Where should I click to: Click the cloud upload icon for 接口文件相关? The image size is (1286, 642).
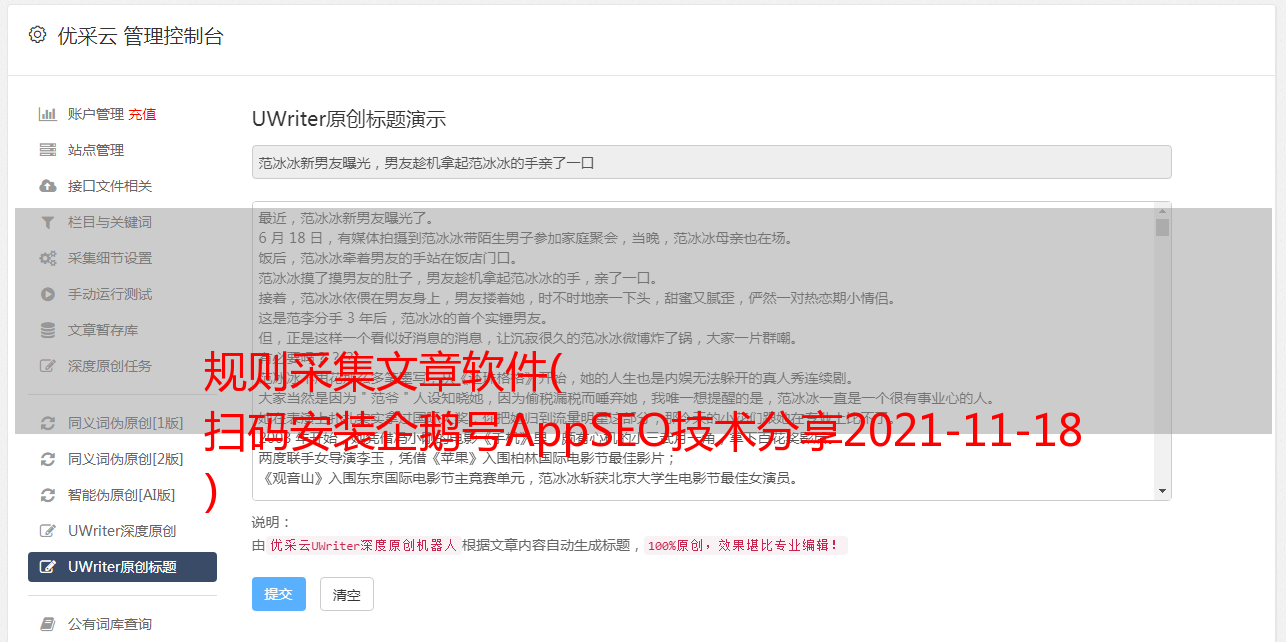click(x=47, y=186)
